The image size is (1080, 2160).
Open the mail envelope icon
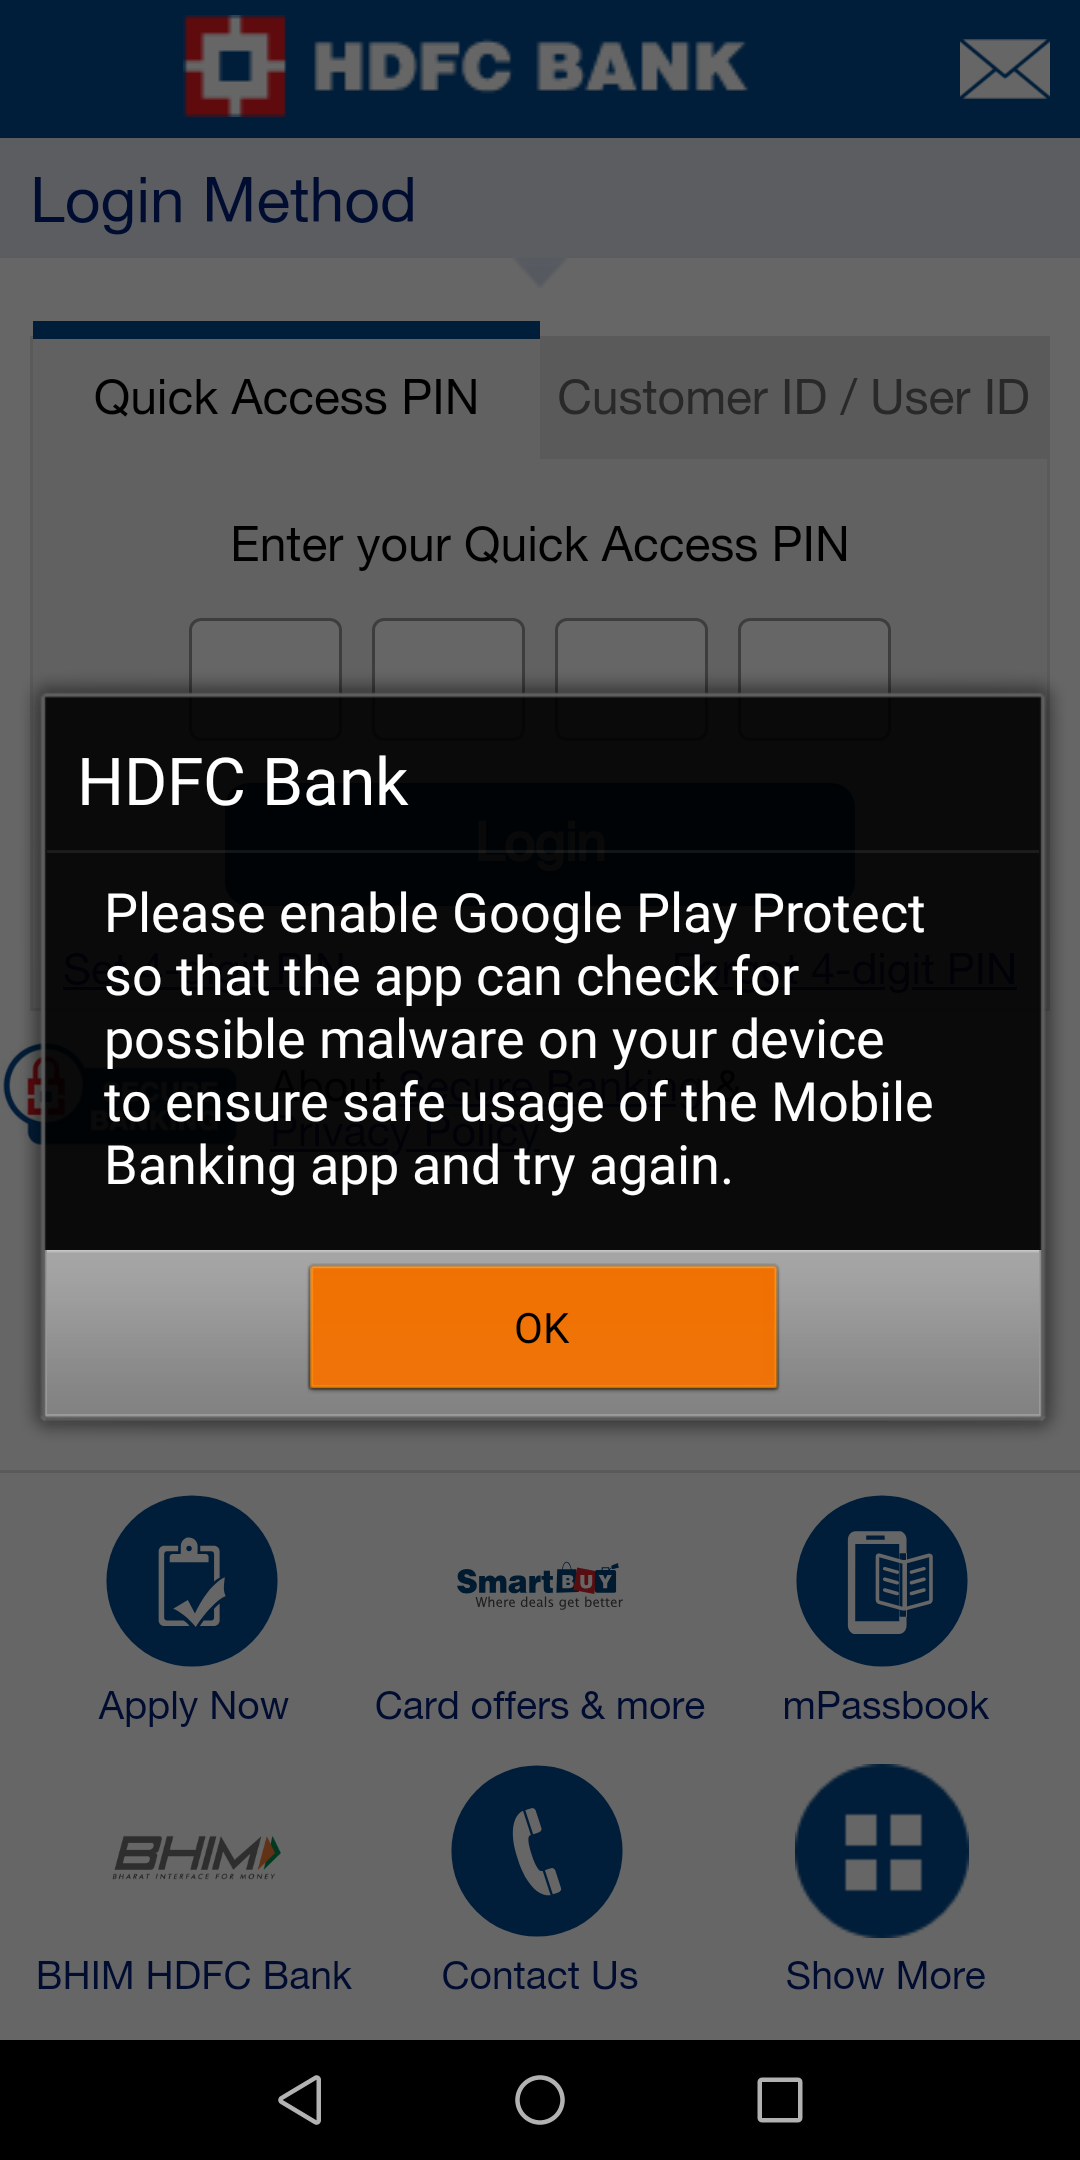[1004, 69]
